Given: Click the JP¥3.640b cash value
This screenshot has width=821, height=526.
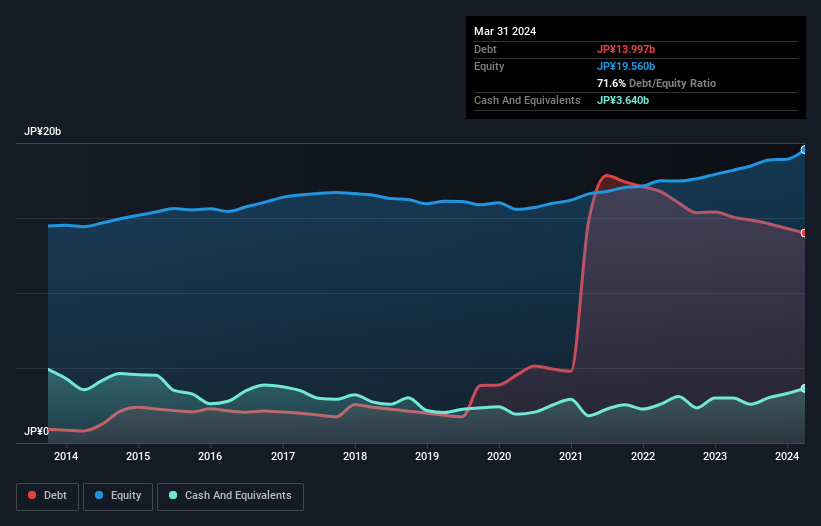Looking at the screenshot, I should [623, 100].
